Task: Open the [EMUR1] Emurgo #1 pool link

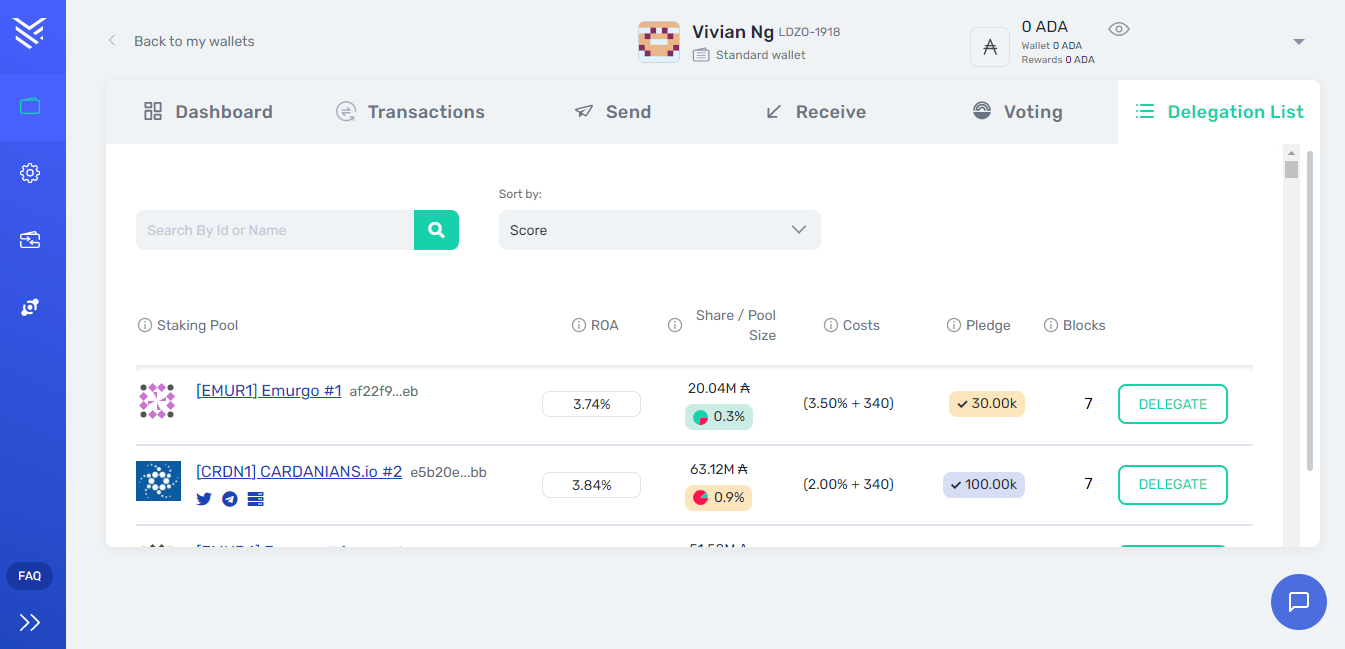Action: coord(269,391)
